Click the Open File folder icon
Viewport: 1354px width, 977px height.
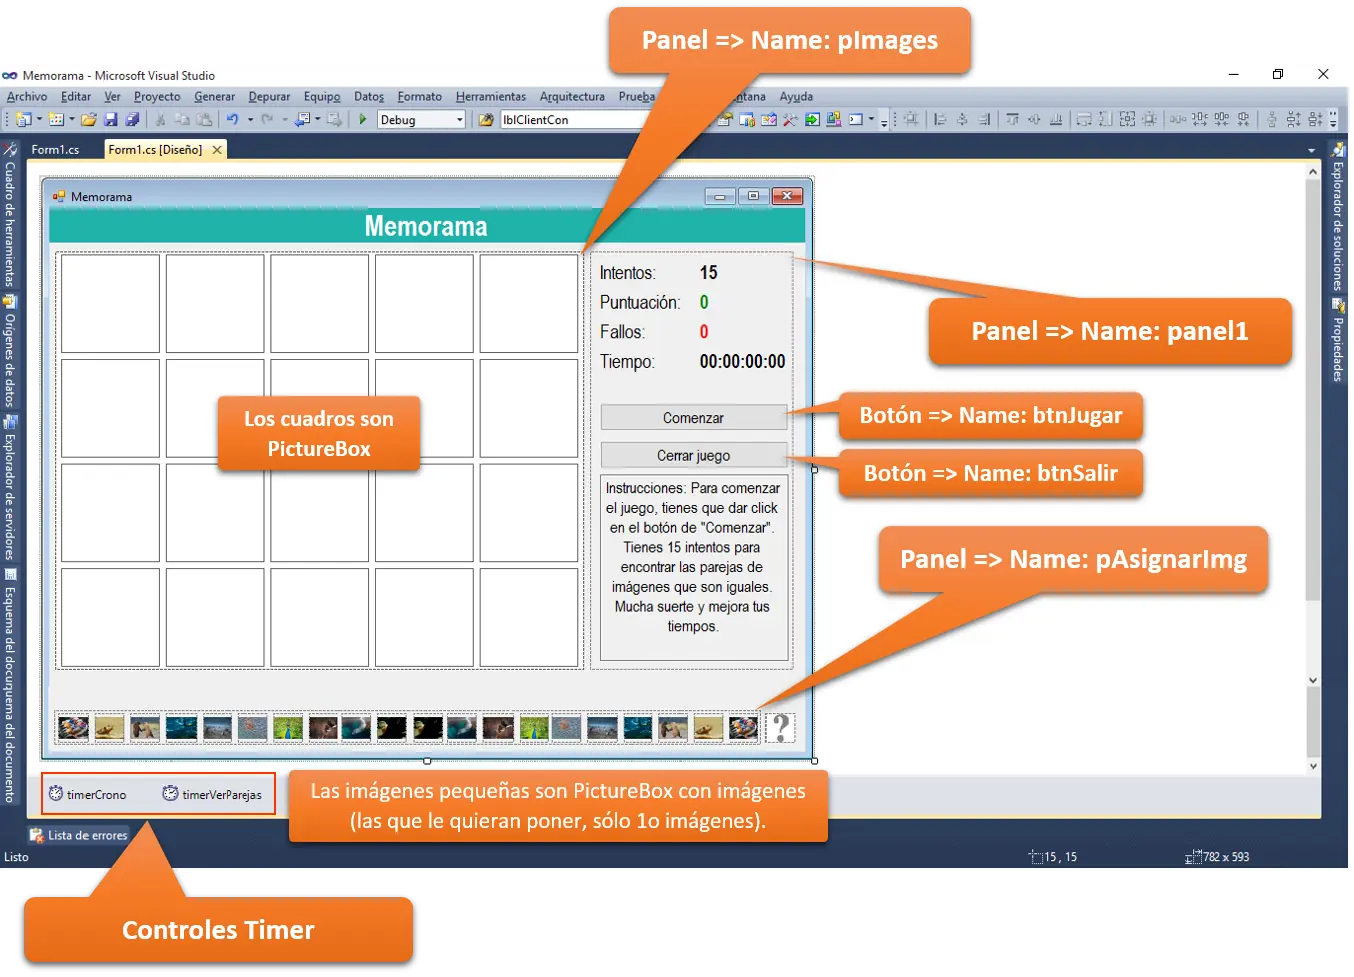point(88,120)
